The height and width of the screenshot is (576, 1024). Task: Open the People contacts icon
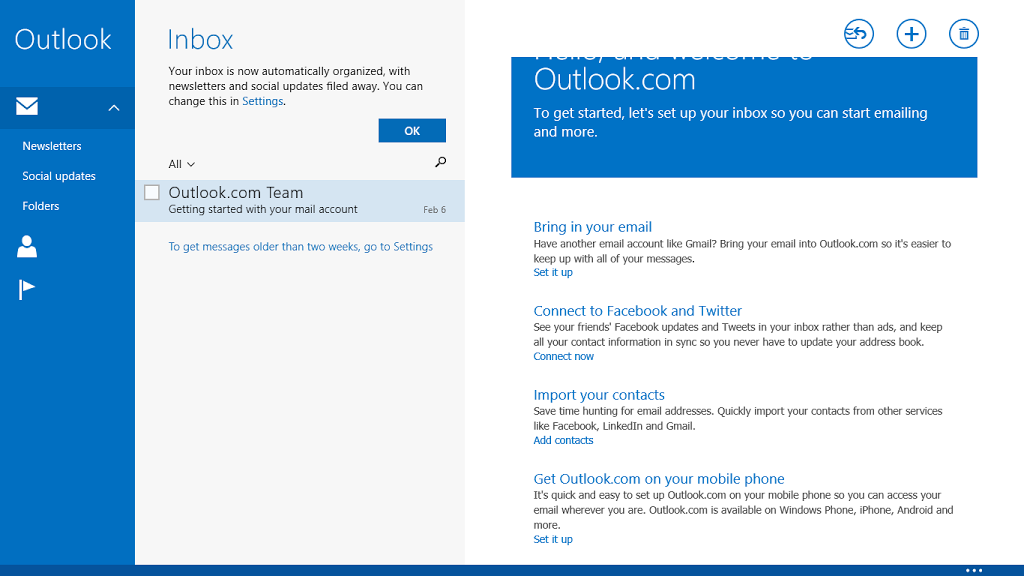click(x=27, y=246)
